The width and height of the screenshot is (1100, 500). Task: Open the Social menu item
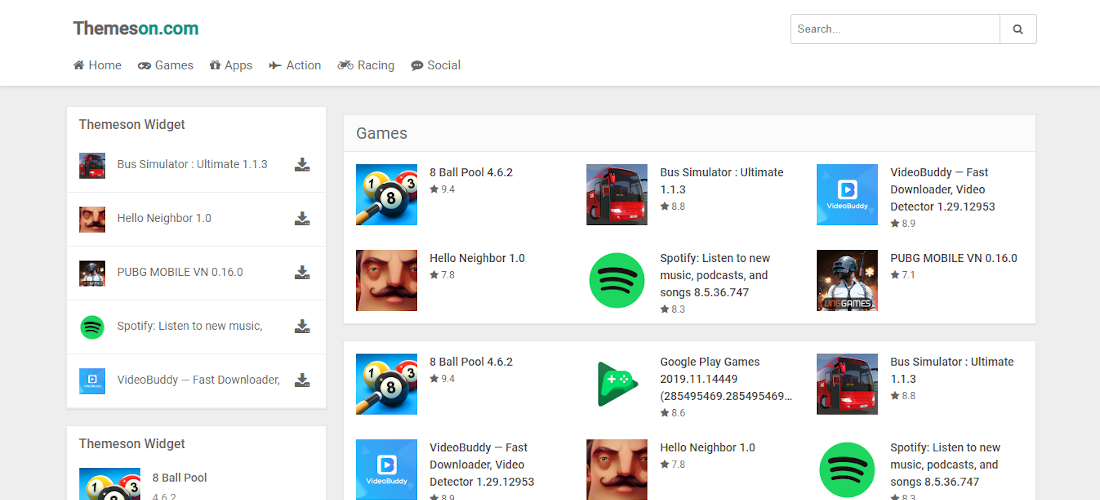[x=436, y=65]
